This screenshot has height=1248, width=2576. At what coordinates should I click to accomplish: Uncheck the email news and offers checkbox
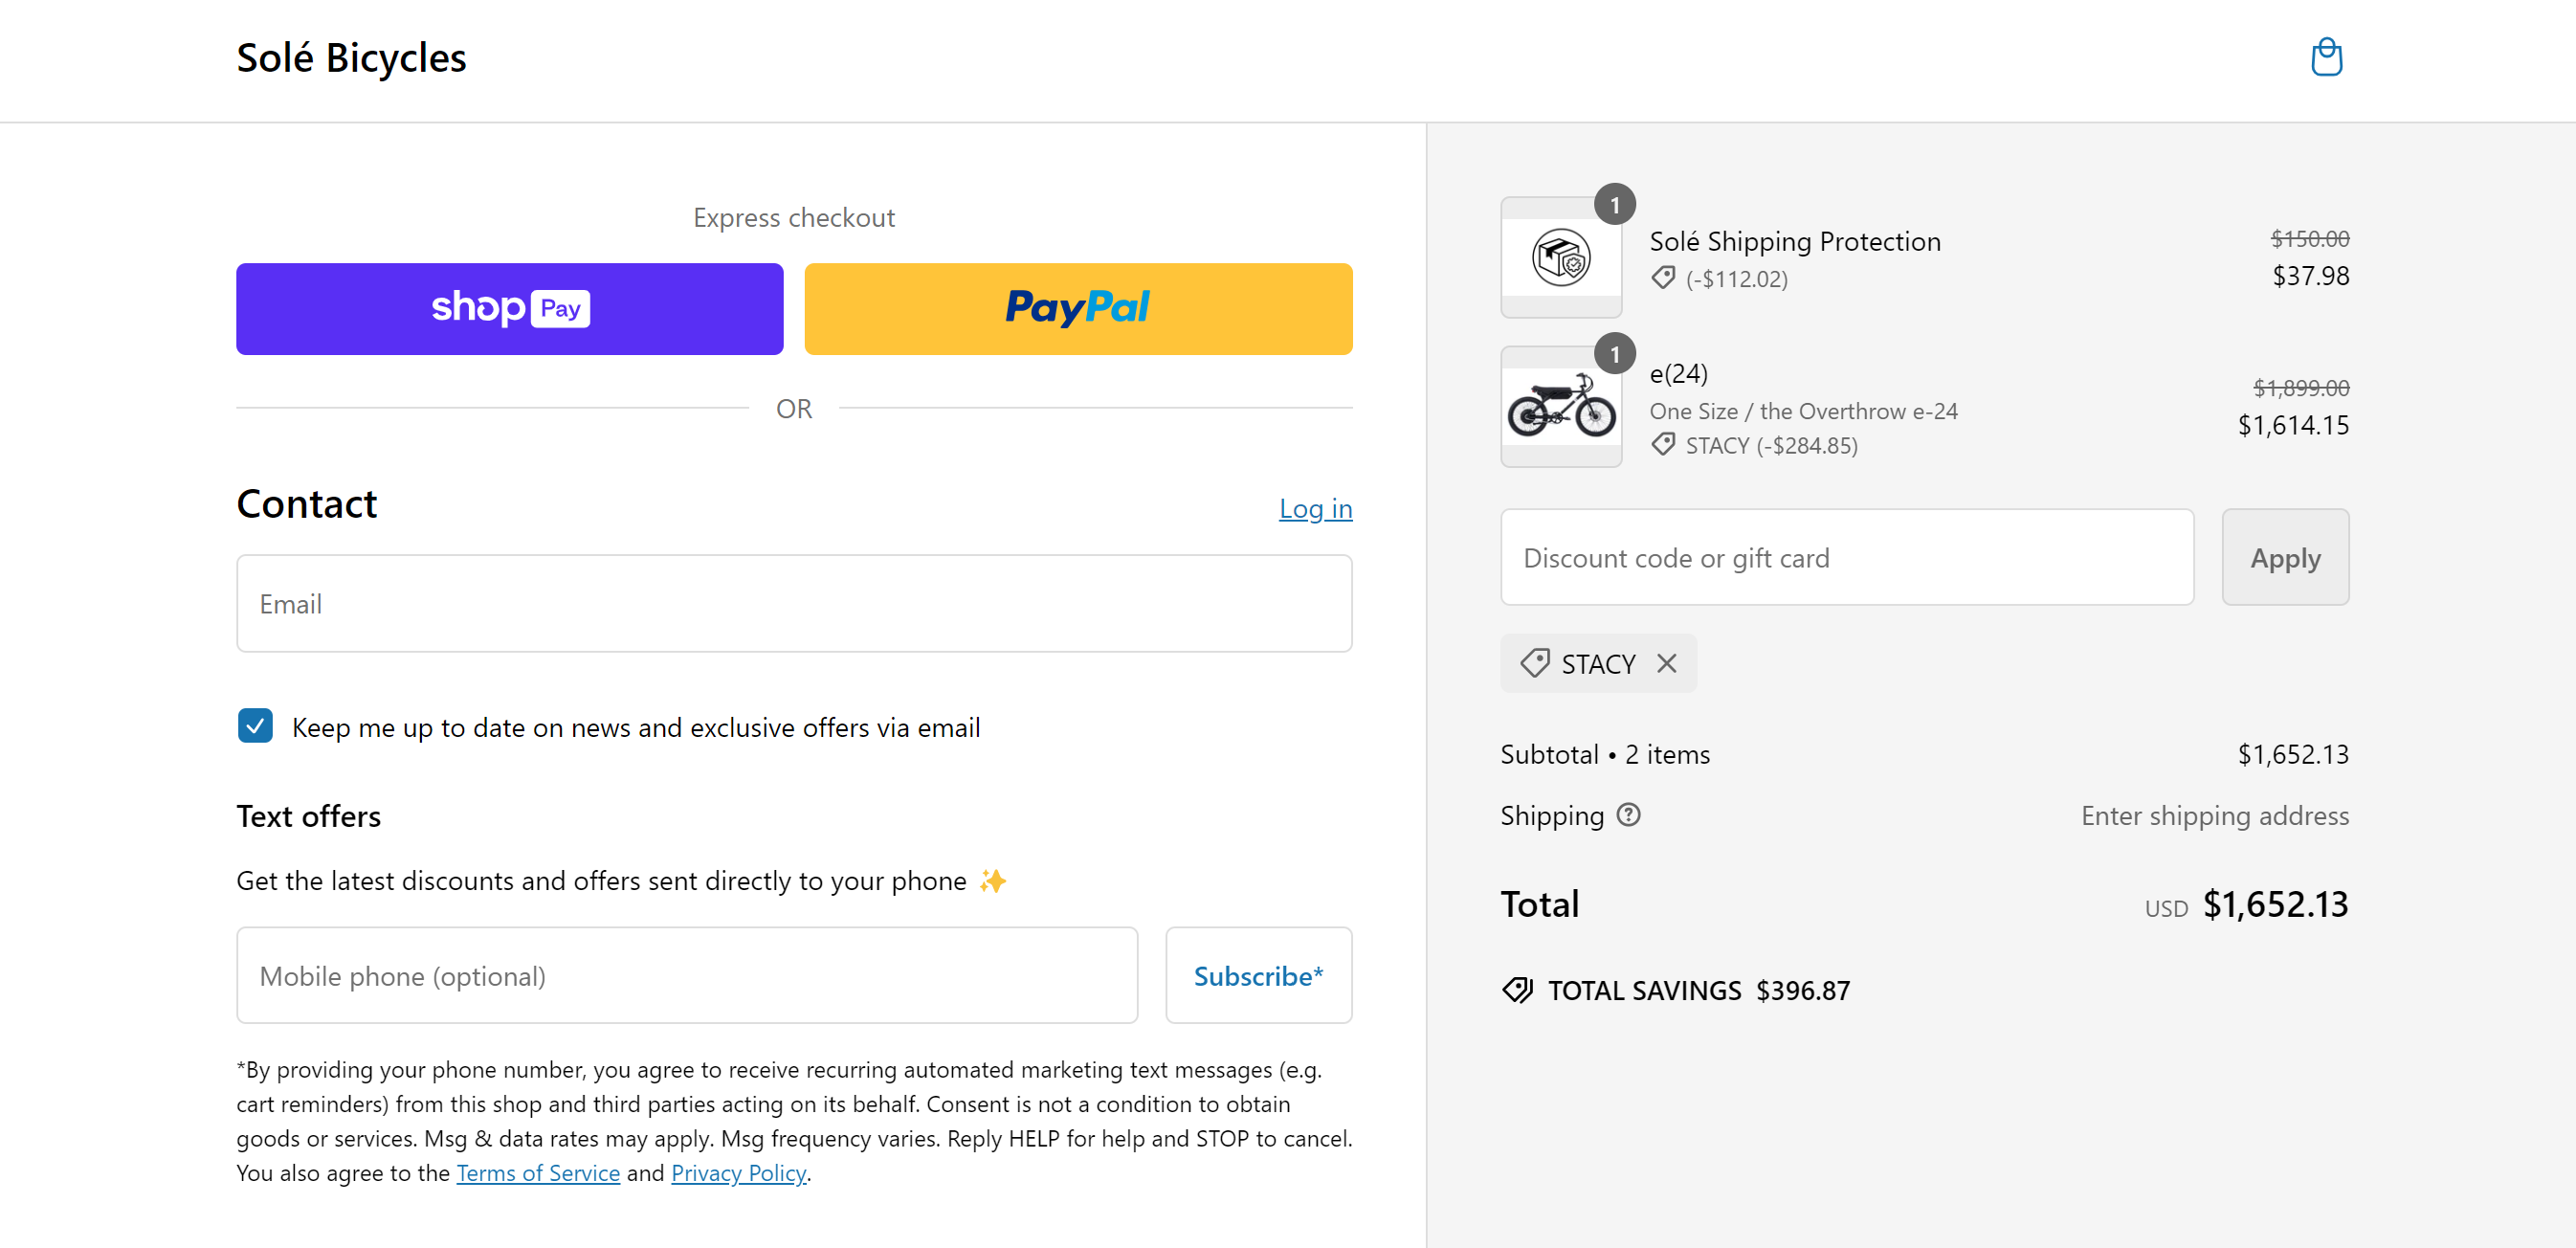[255, 726]
